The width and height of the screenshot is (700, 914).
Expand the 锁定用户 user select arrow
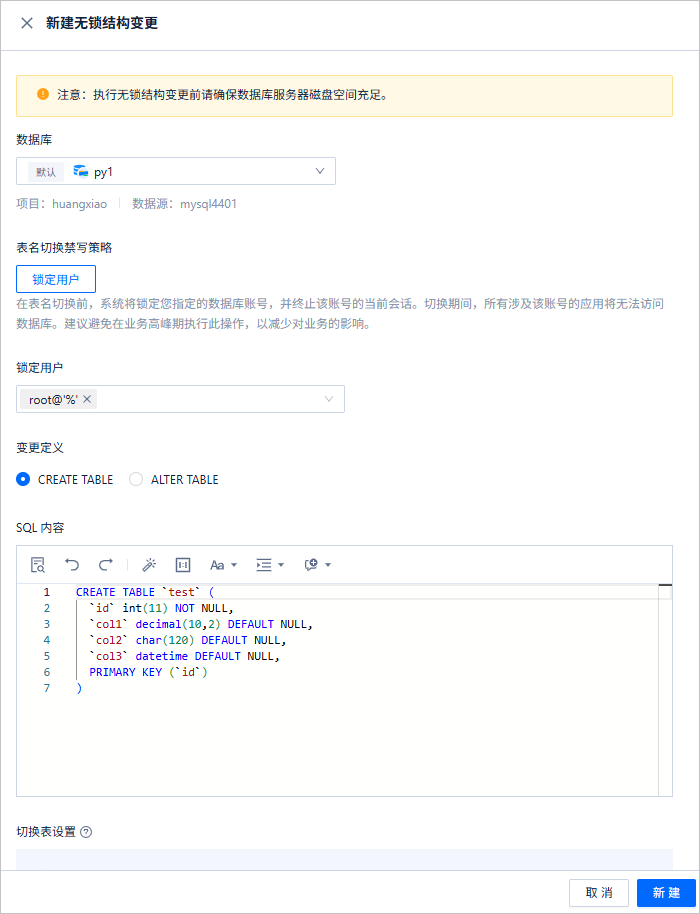[x=329, y=399]
